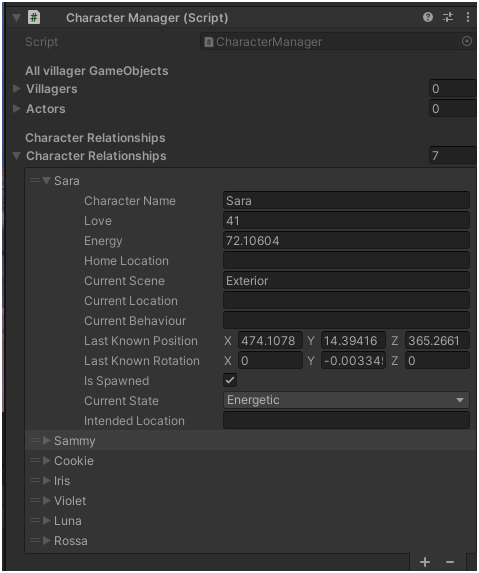Image resolution: width=479 pixels, height=573 pixels.
Task: Uncheck the Is Spawned checkbox
Action: (x=230, y=380)
